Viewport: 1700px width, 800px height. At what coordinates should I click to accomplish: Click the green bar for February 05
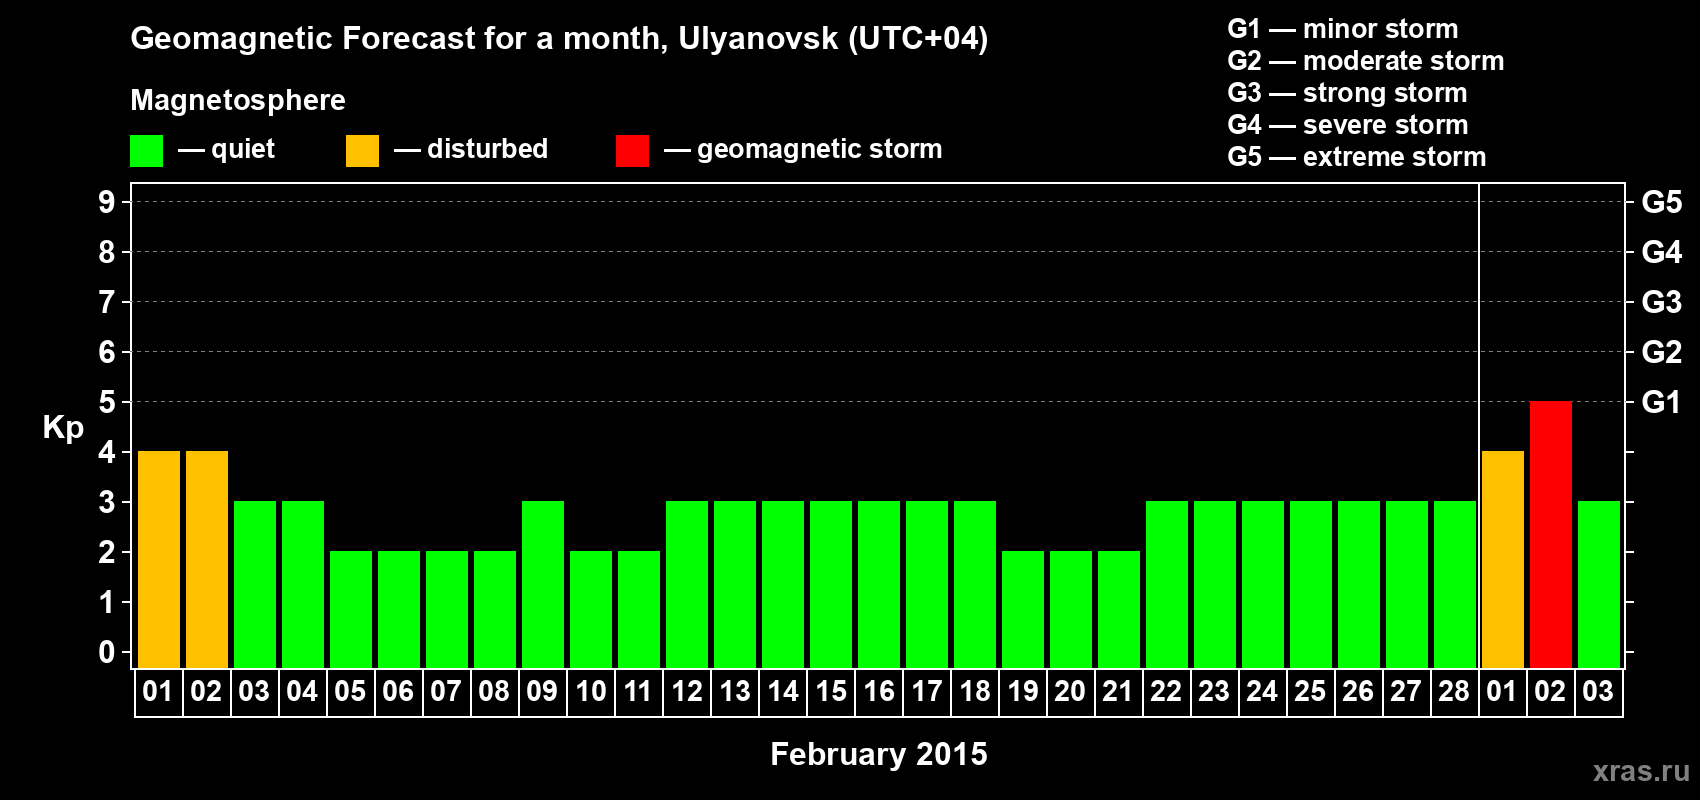coord(351,610)
